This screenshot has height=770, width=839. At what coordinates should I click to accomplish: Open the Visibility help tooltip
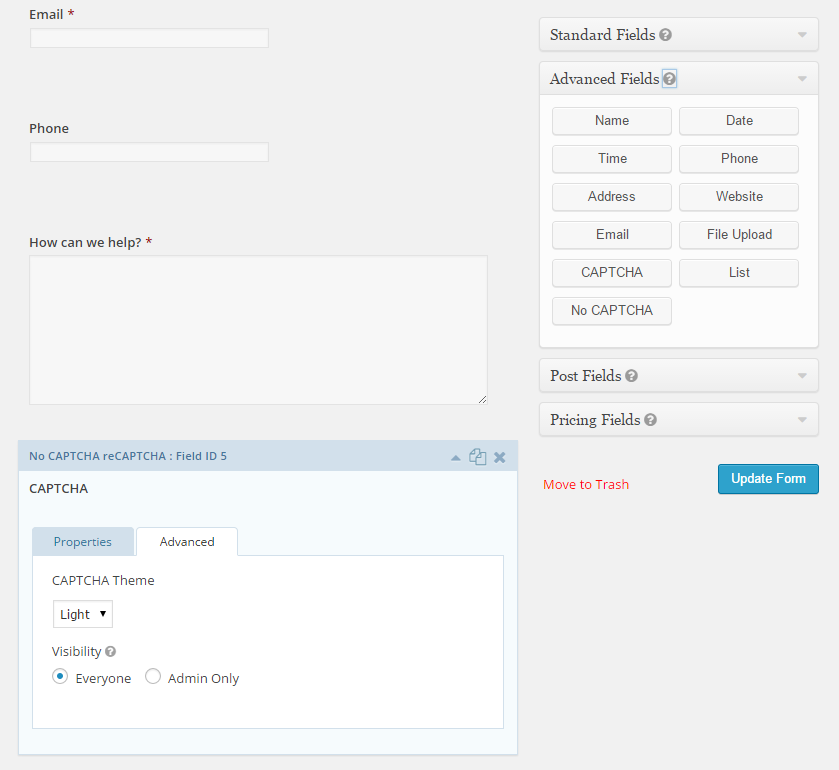111,652
